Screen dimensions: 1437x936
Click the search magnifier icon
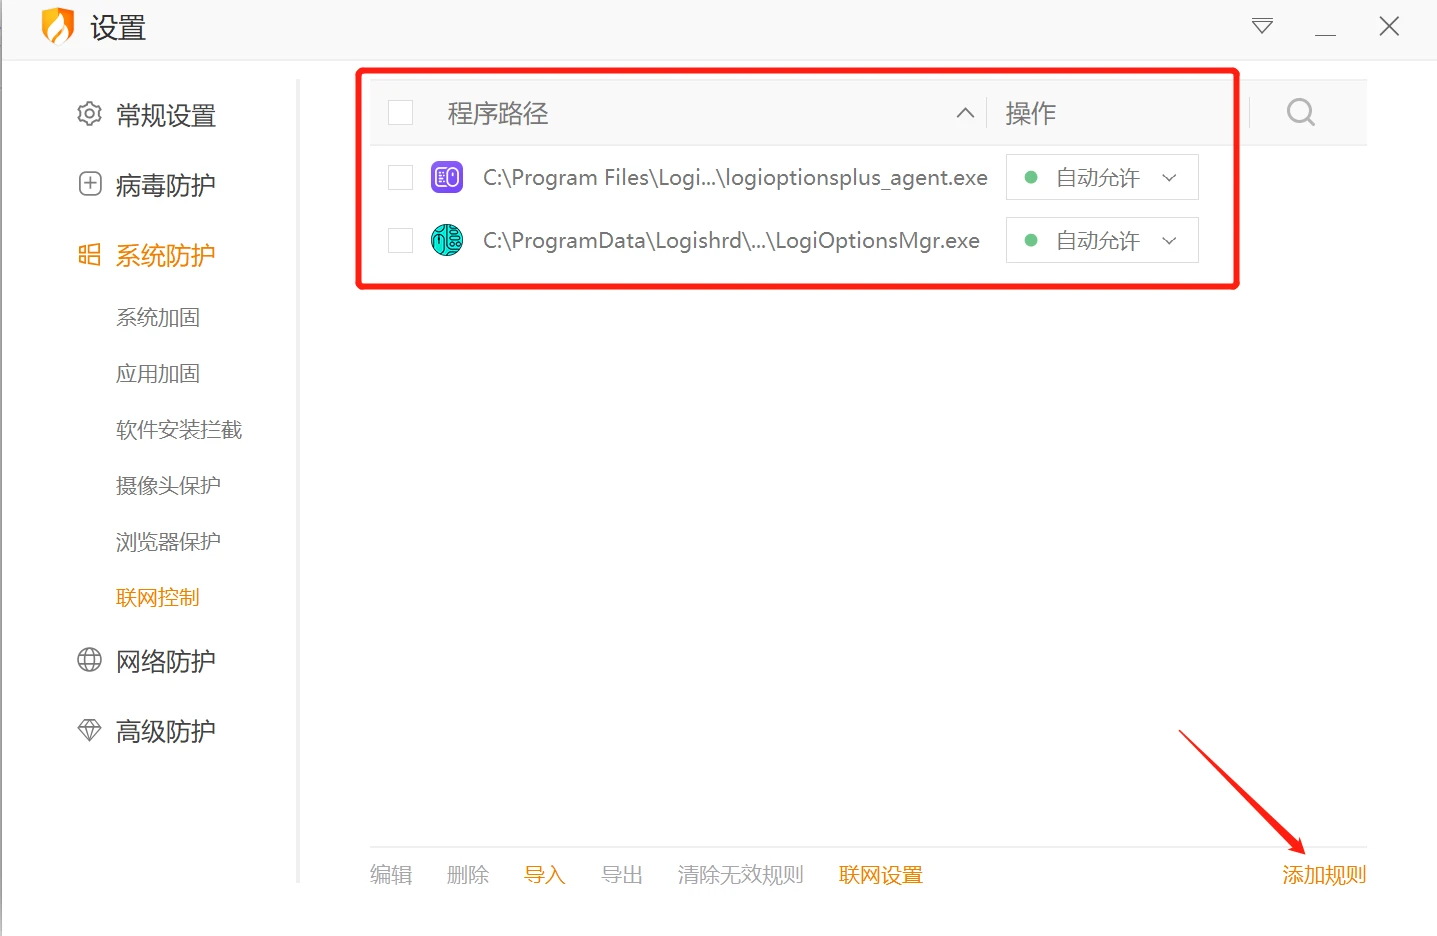(x=1300, y=112)
